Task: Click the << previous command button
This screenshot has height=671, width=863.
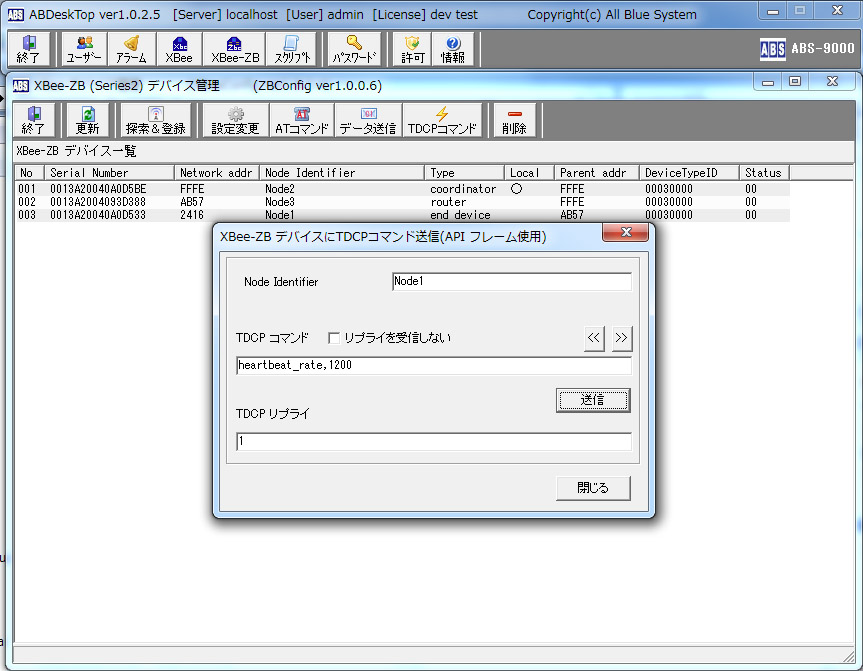Action: click(594, 338)
